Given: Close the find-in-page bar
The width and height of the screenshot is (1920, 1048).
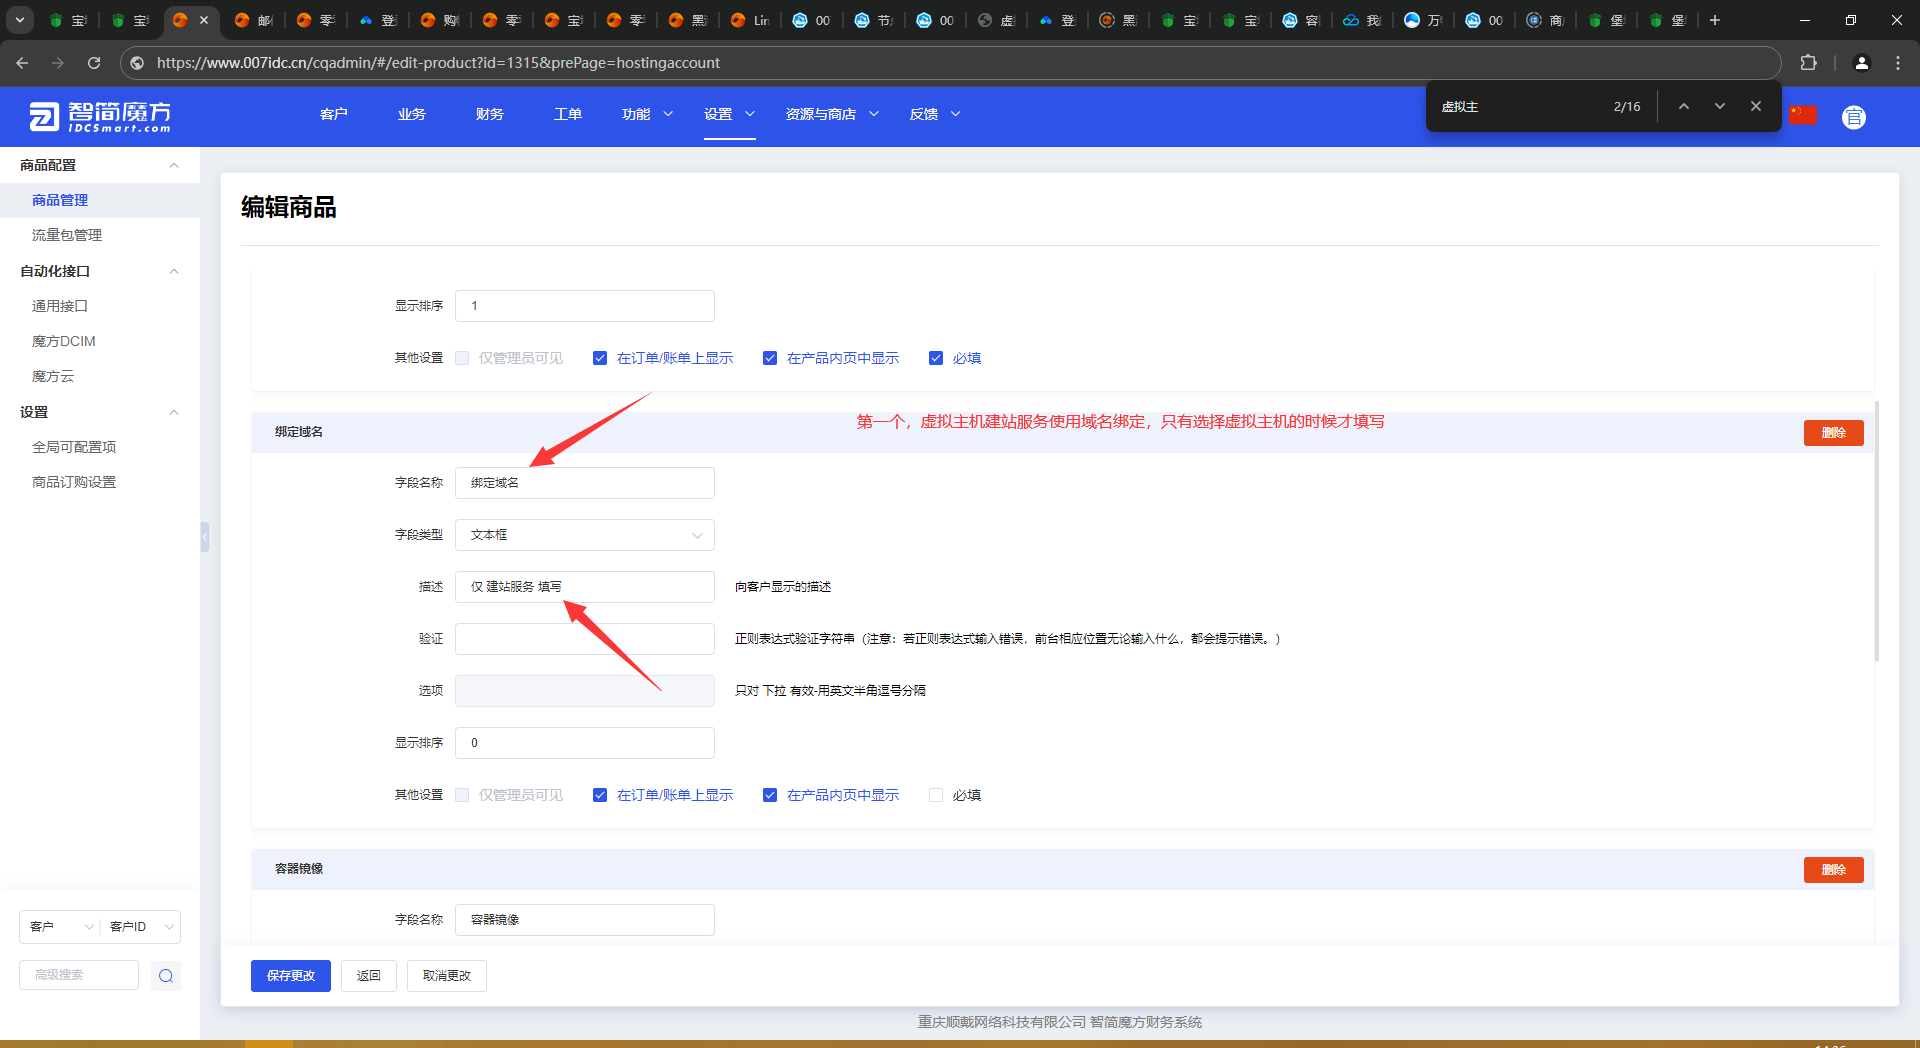Looking at the screenshot, I should (x=1756, y=106).
